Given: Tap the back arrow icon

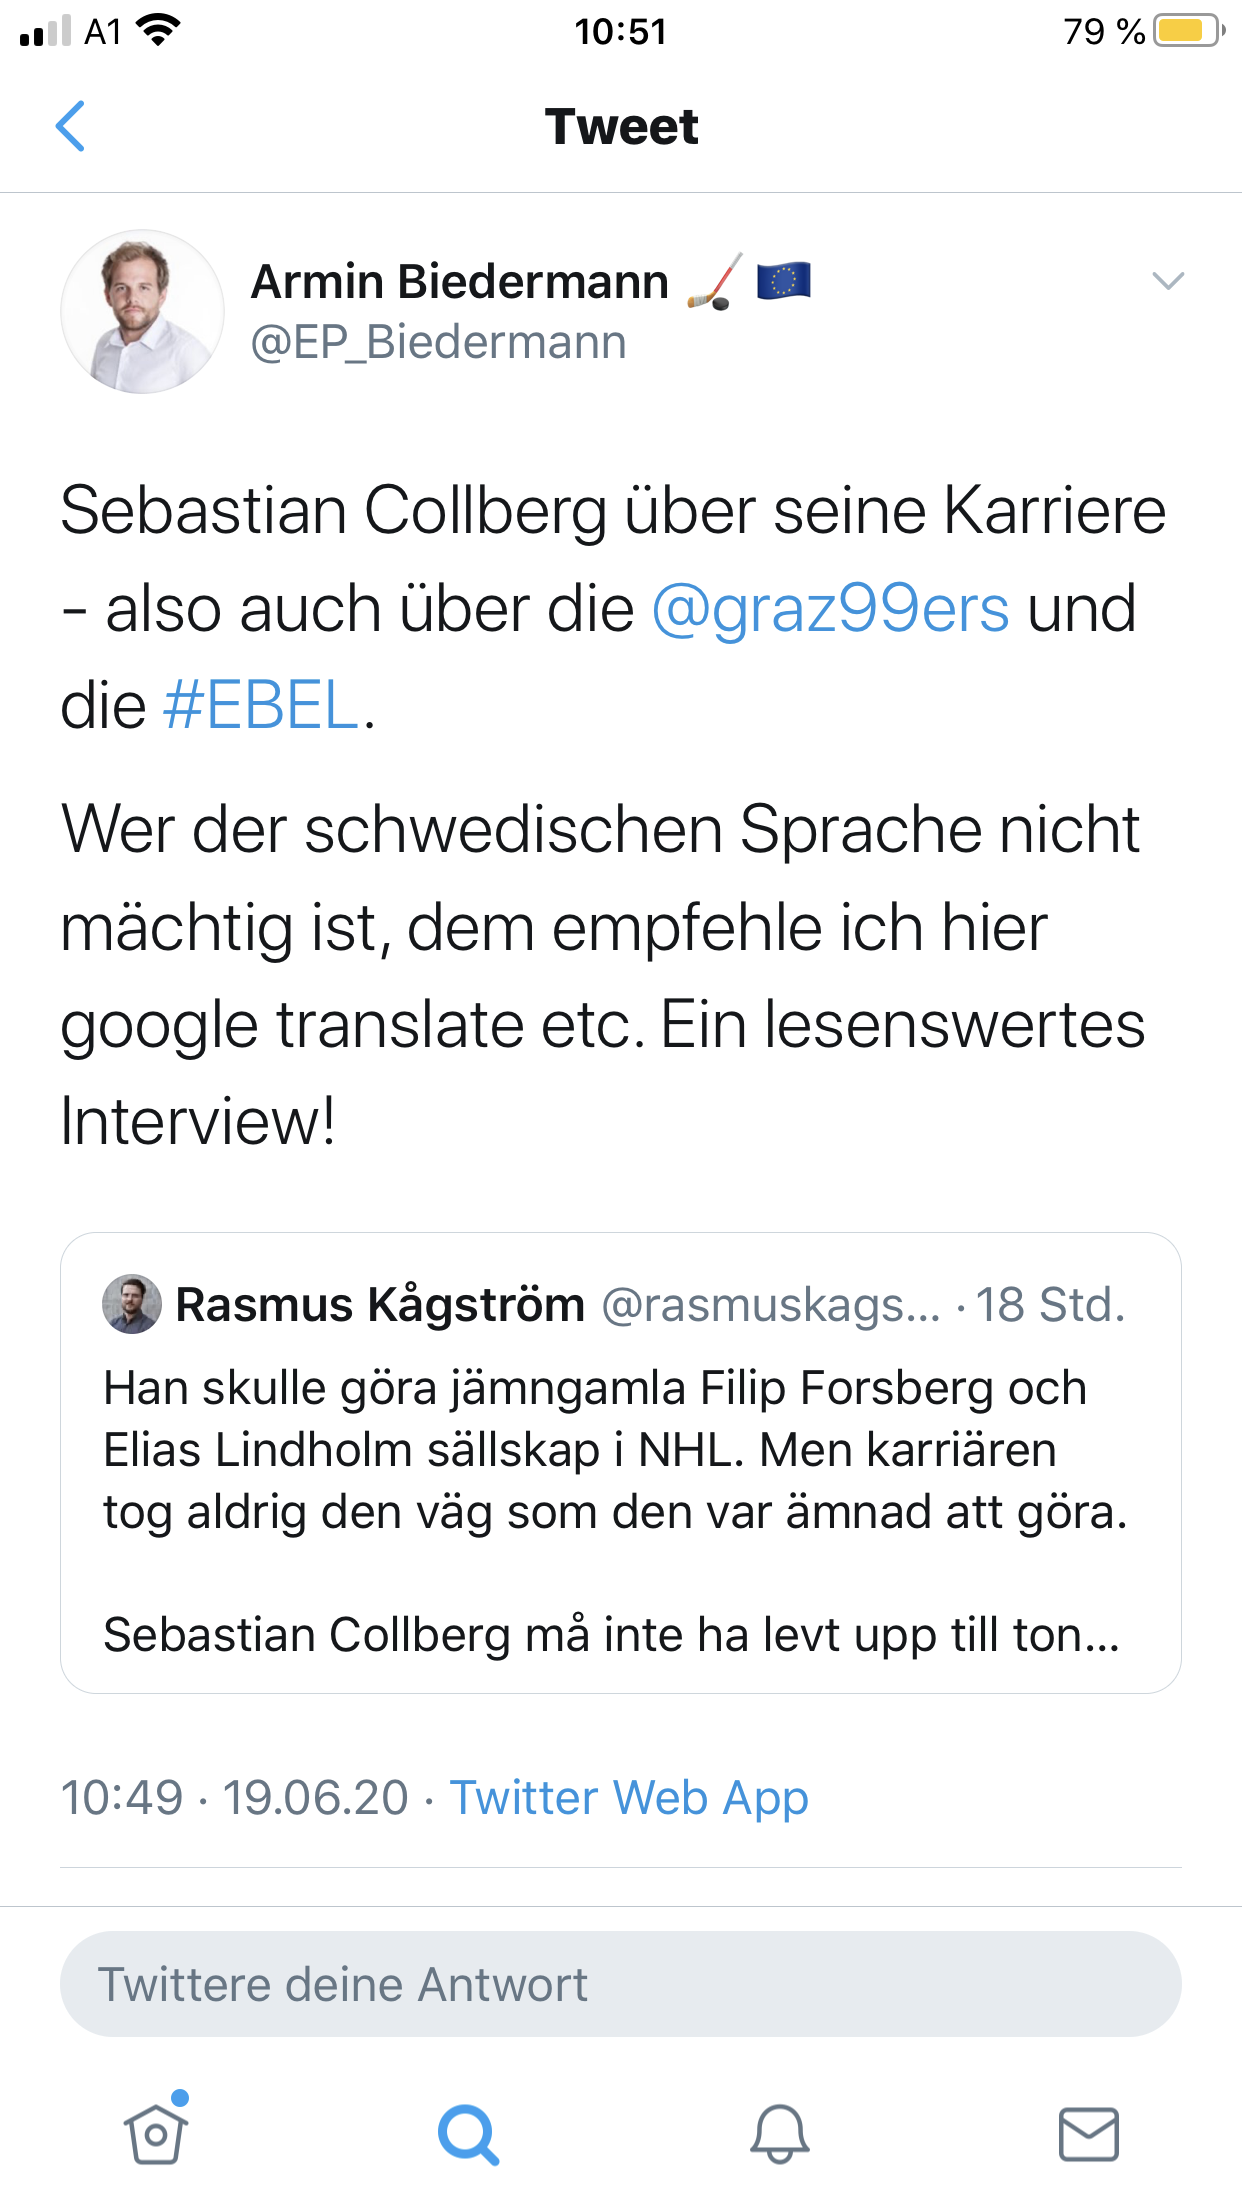Looking at the screenshot, I should [x=70, y=126].
